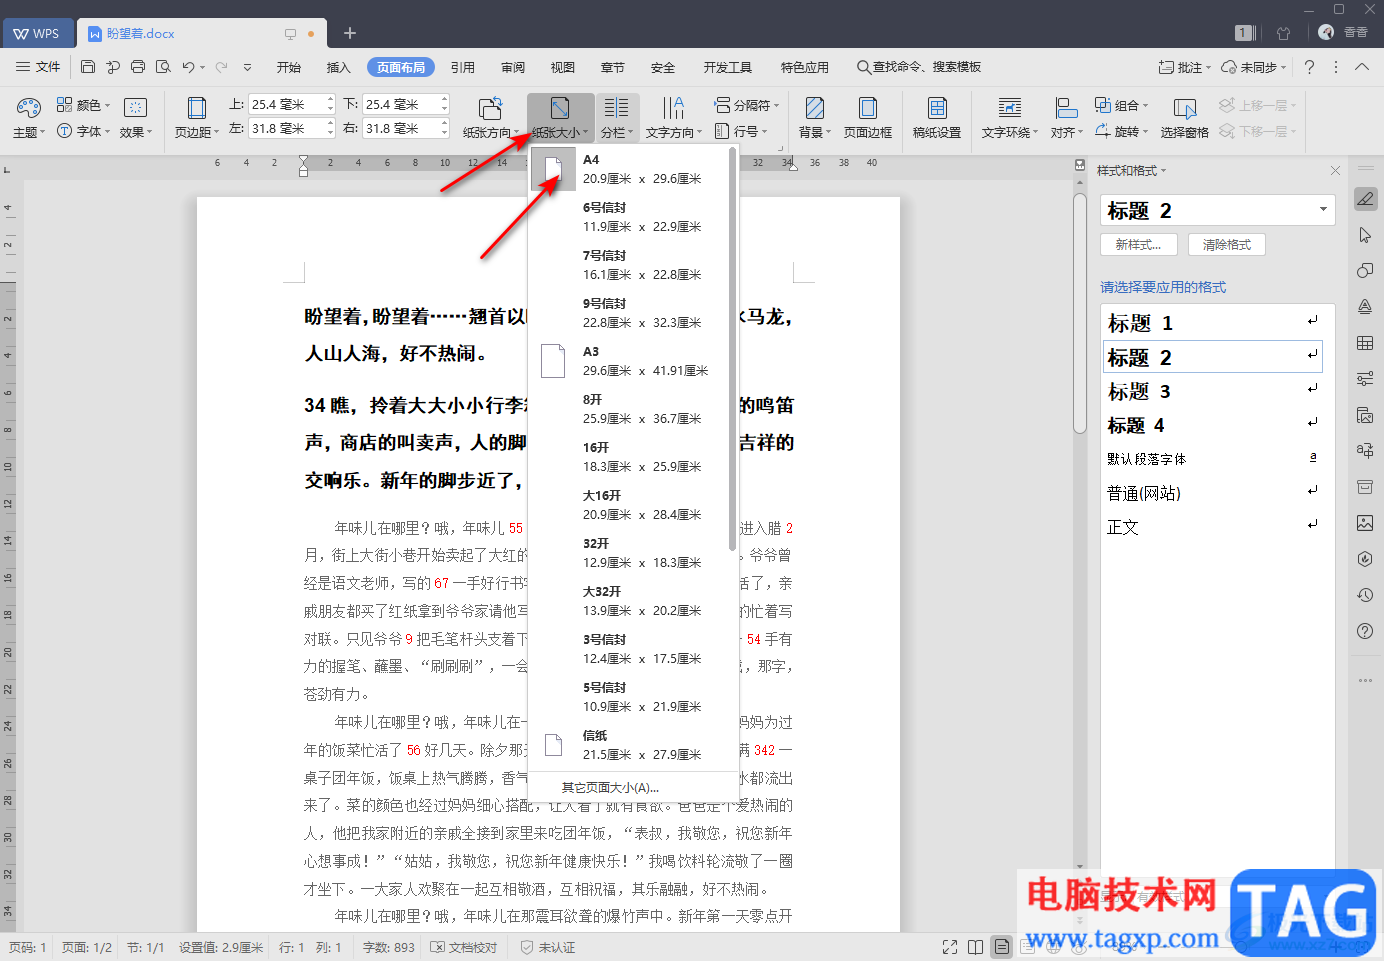Switch to the 引用 (References) tab
1384x961 pixels.
point(463,67)
